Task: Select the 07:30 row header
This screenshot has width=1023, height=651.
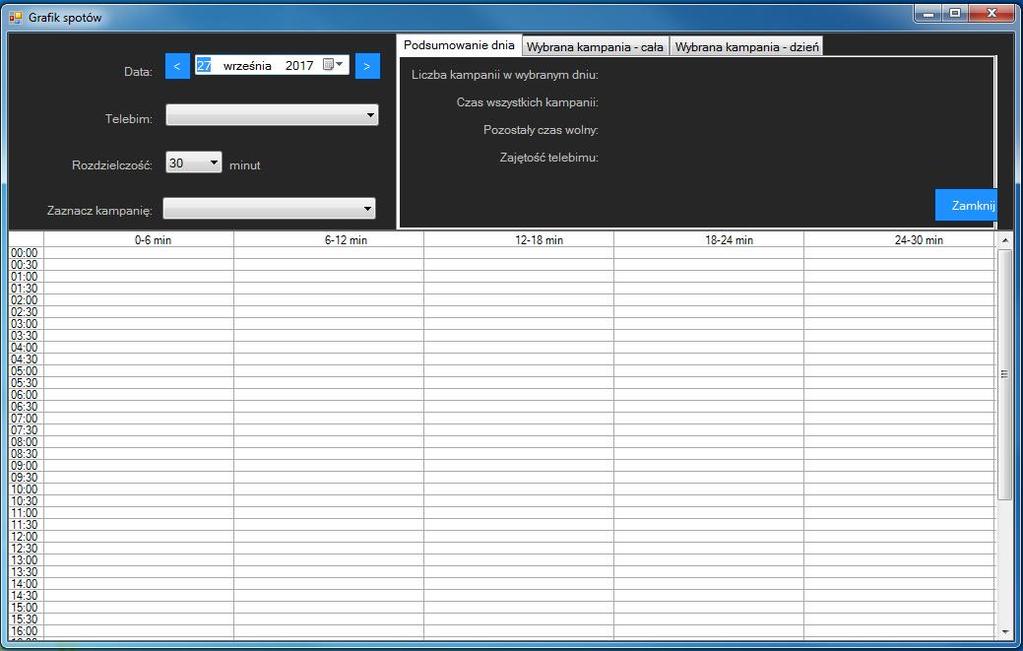Action: [x=26, y=431]
